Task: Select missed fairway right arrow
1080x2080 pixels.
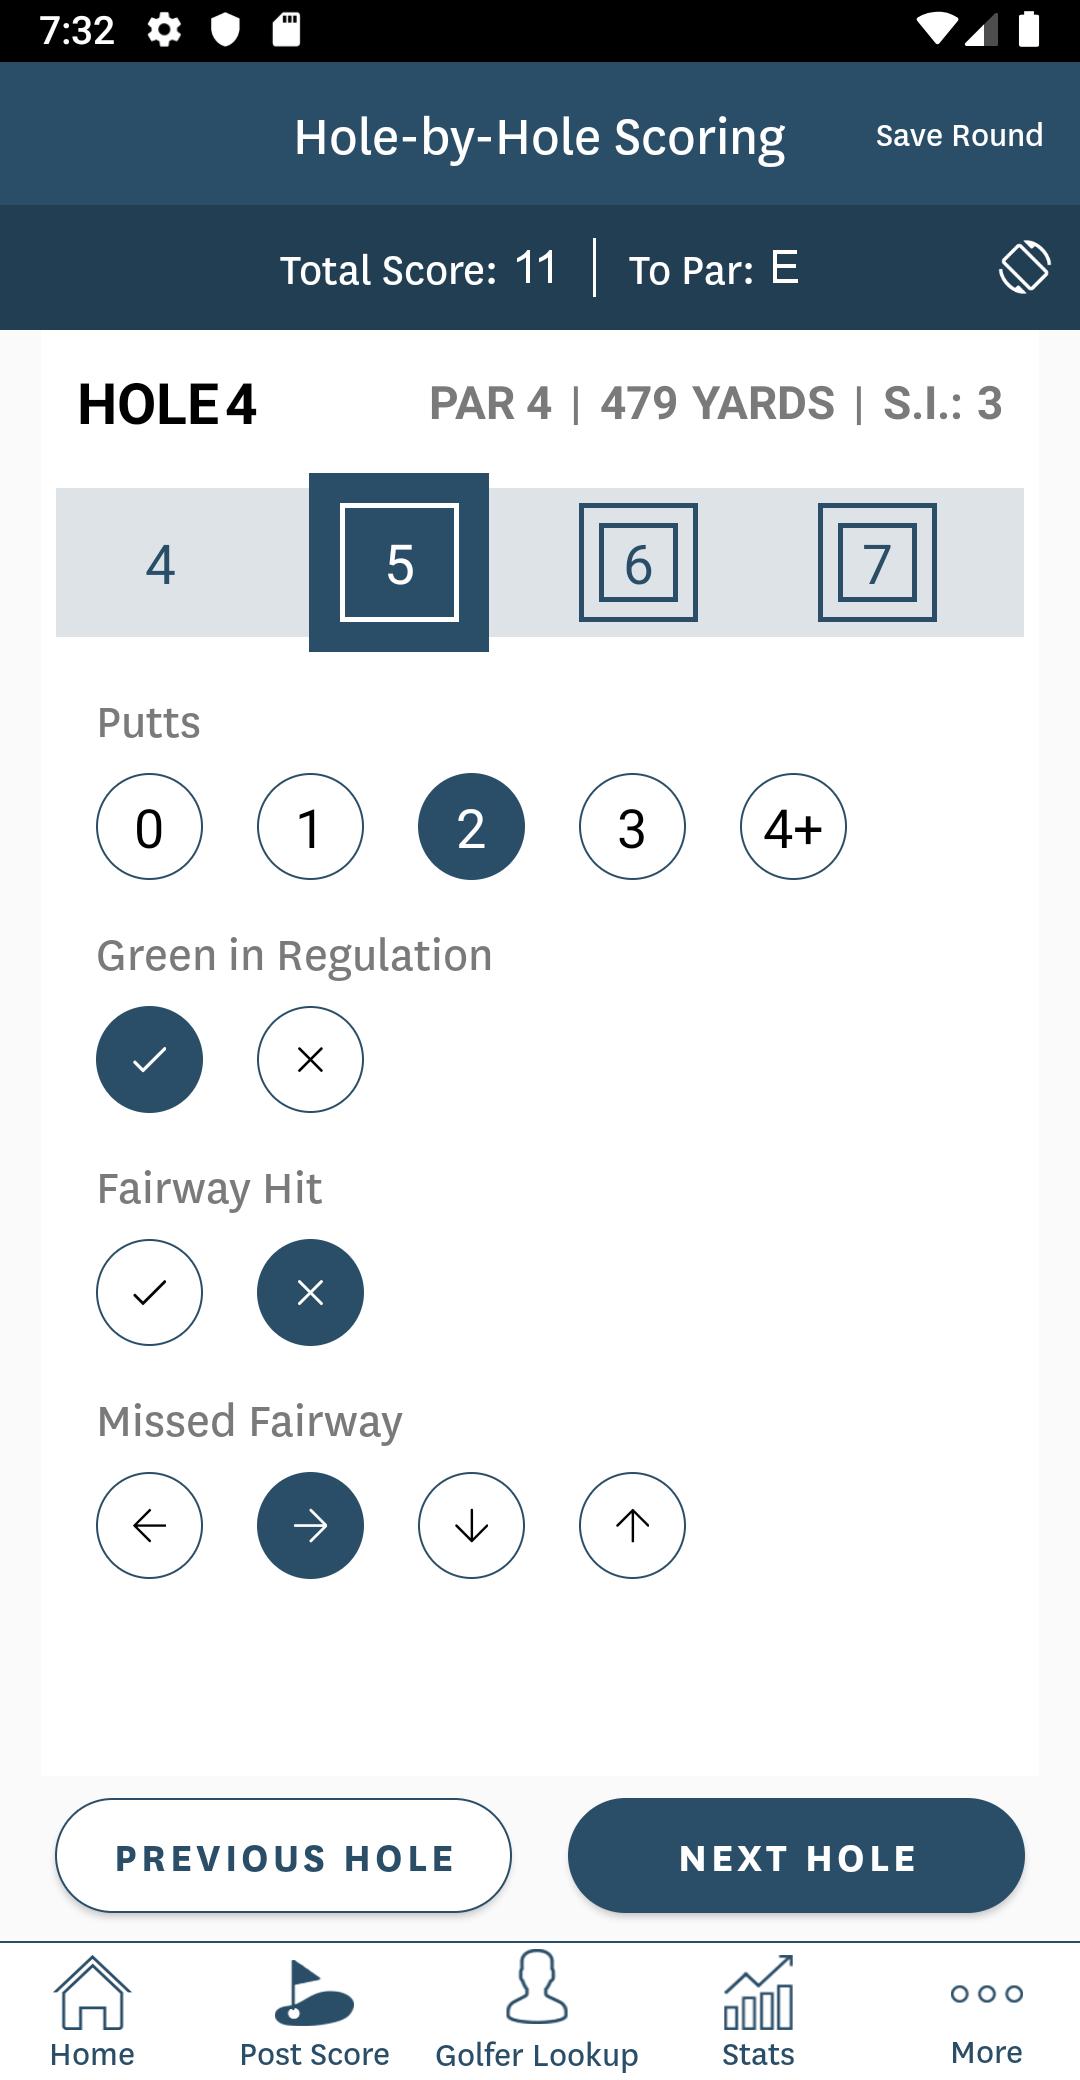Action: point(310,1525)
